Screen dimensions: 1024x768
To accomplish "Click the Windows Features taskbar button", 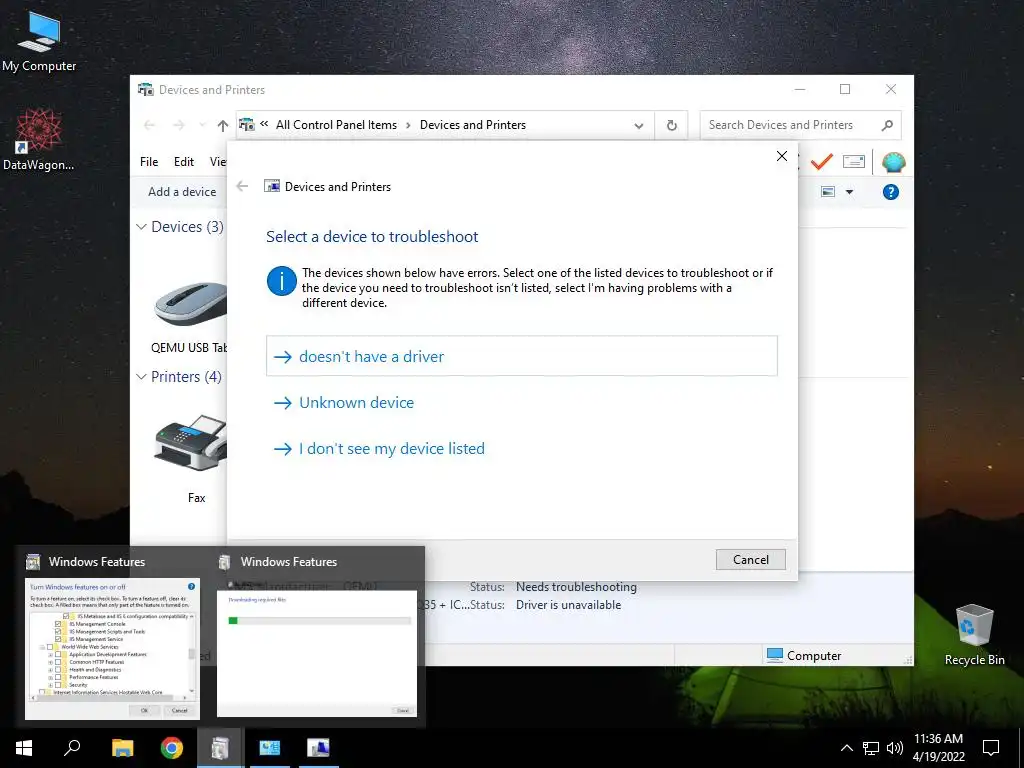I will [x=220, y=748].
